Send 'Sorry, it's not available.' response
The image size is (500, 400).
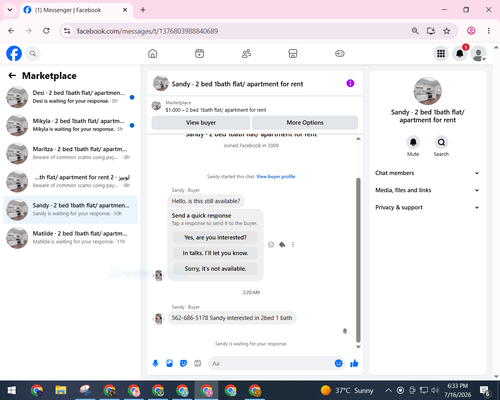click(x=215, y=269)
